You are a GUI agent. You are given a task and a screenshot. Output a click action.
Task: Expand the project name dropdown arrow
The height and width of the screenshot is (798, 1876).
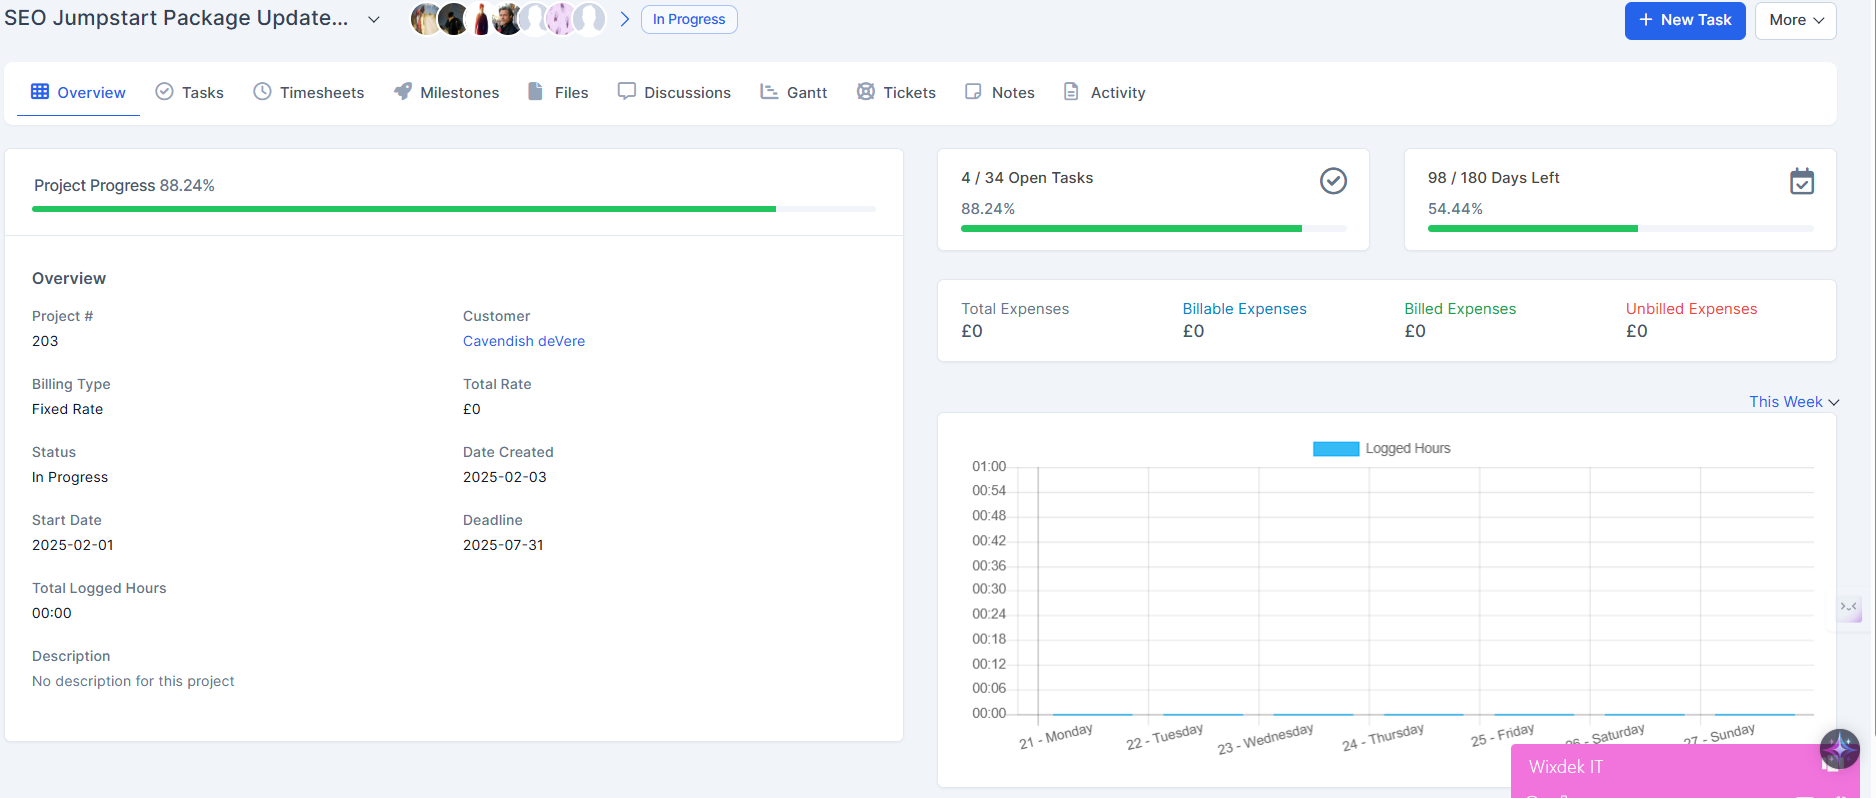pyautogui.click(x=374, y=20)
